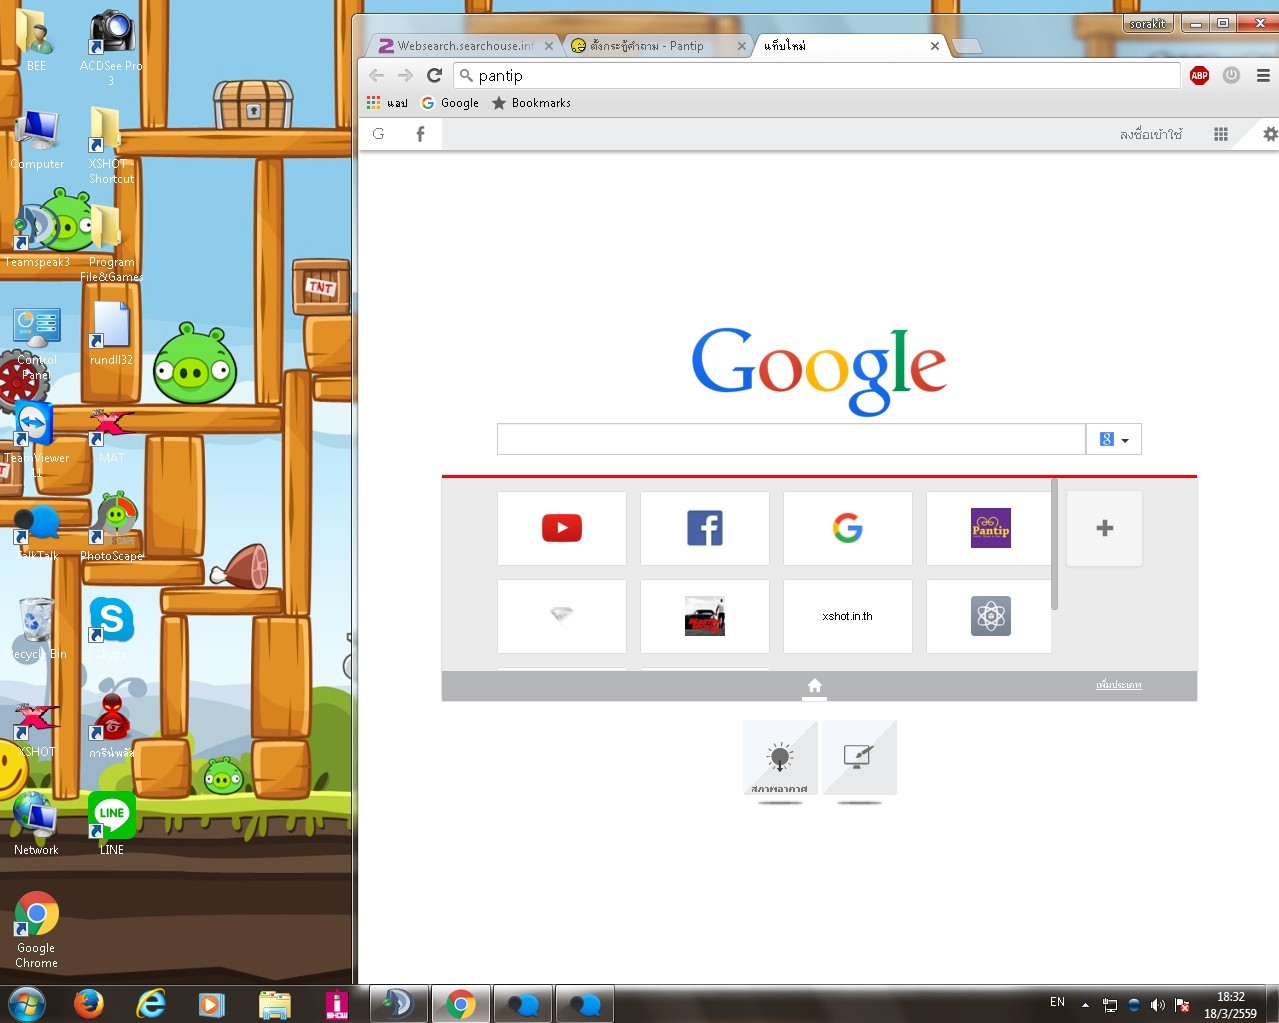Click the grey power extension icon

(1231, 75)
